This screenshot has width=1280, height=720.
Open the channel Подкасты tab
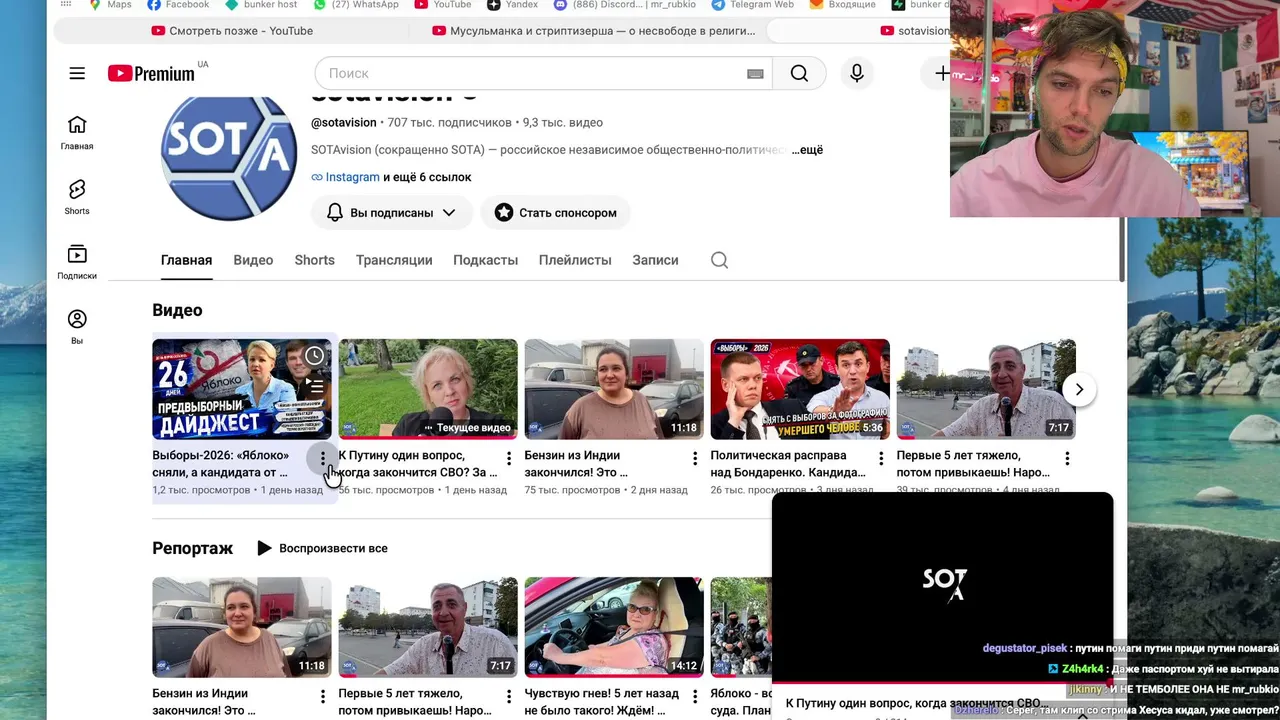pos(485,260)
